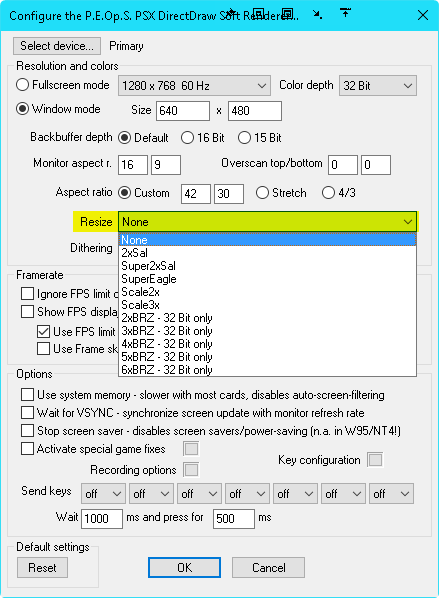439x598 pixels.
Task: Select 3xBRZ - 32 Bit only option
Action: [267, 331]
